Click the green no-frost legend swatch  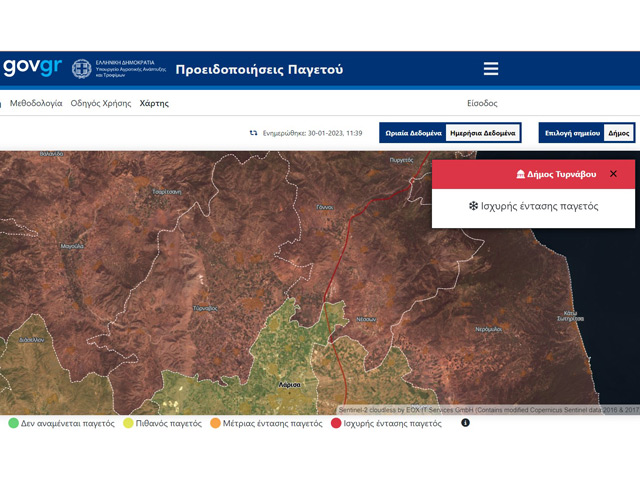(13, 423)
